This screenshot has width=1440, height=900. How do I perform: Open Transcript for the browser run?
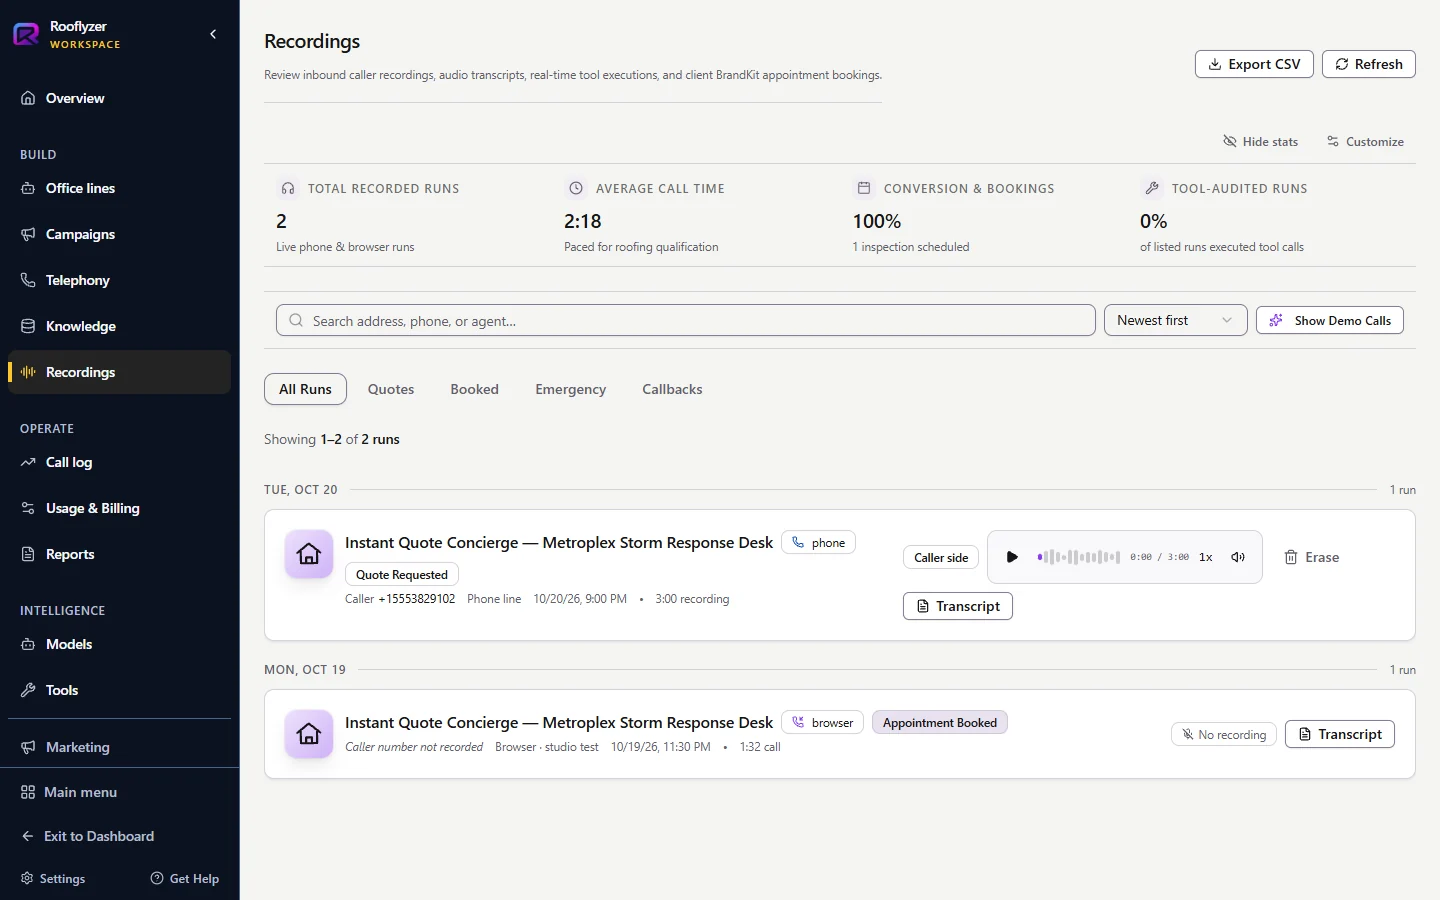coord(1340,734)
